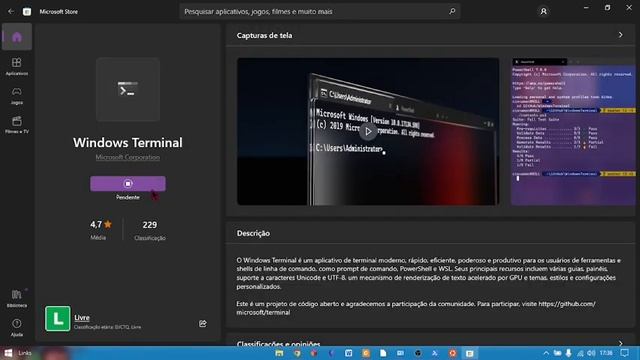Open the network icon in system tray
Image resolution: width=640 pixels, height=360 pixels.
[x=580, y=353]
